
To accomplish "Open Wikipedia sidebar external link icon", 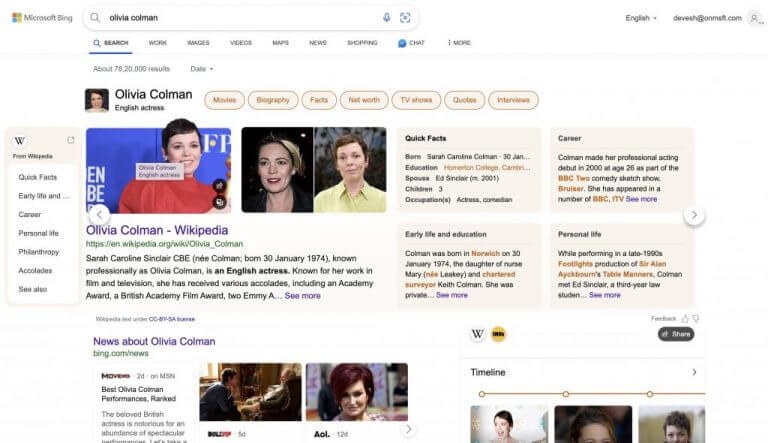I will tap(71, 140).
